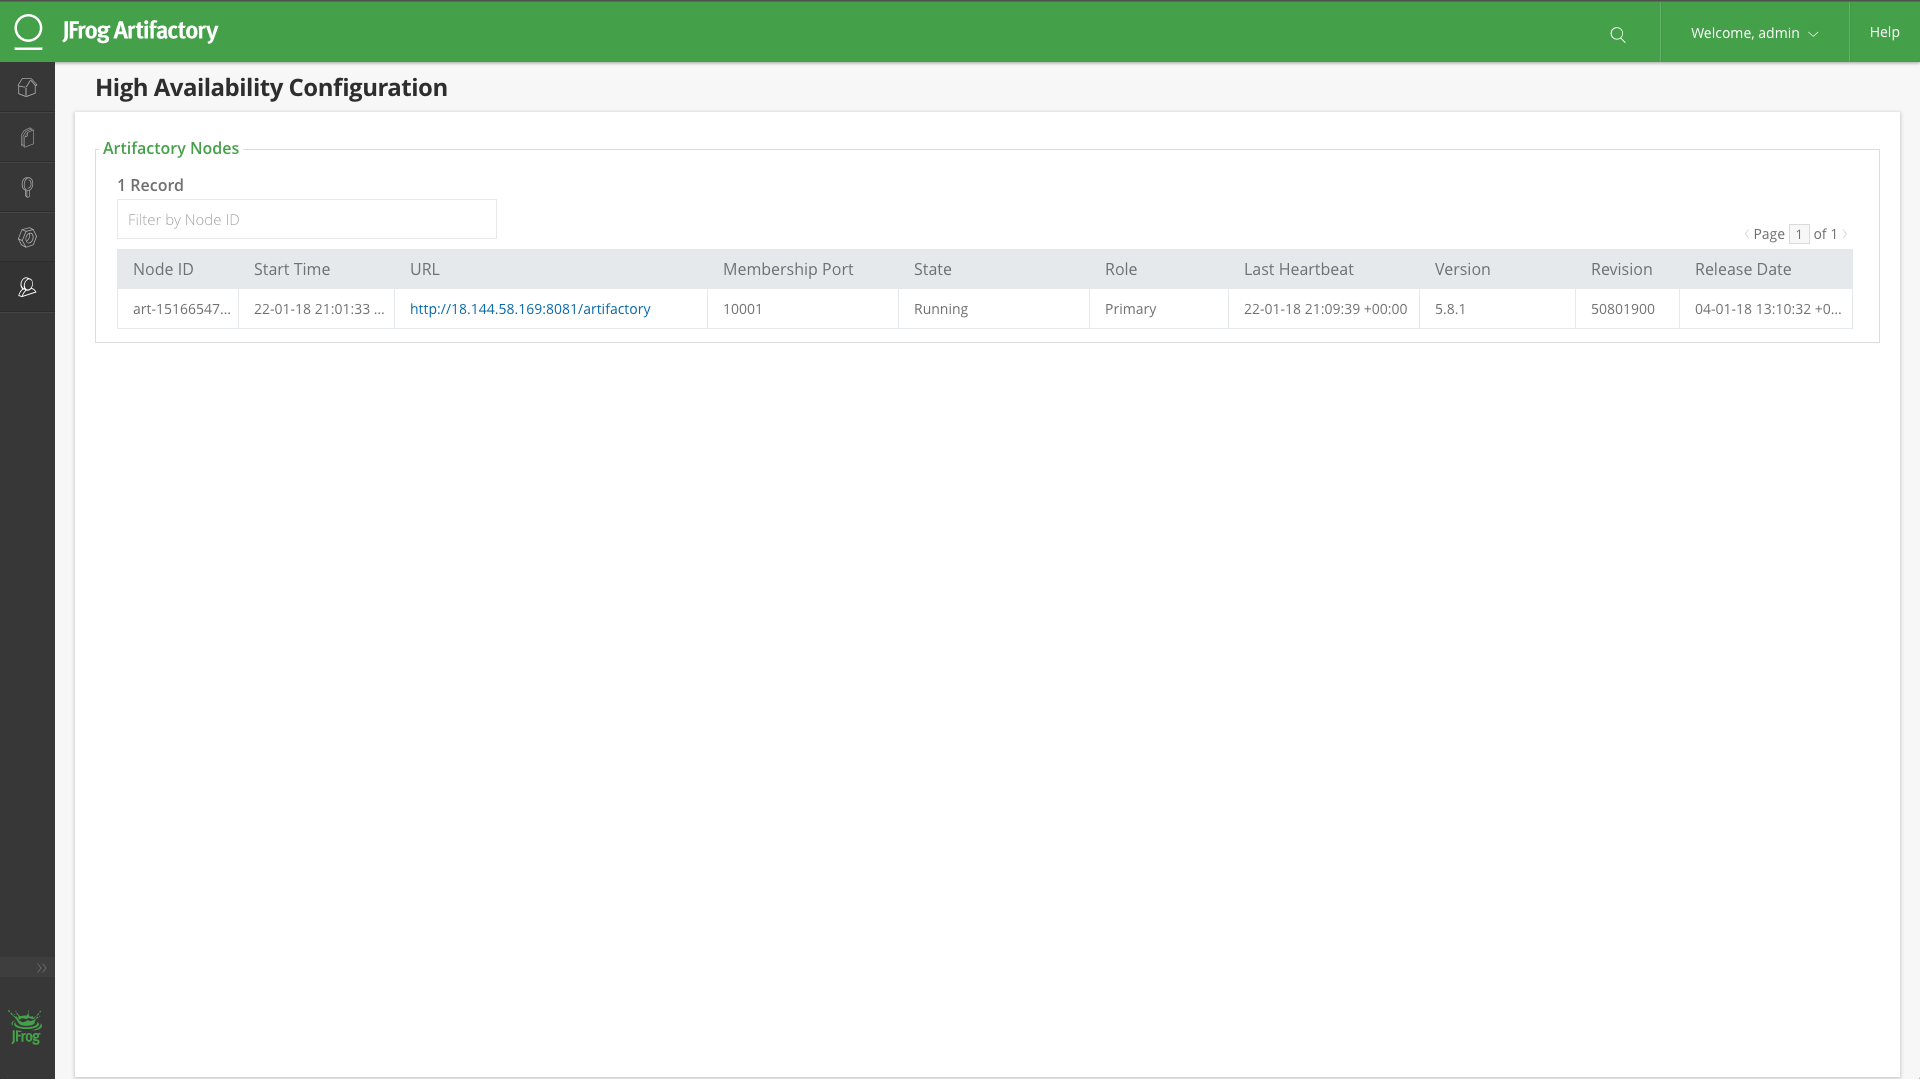Open the Welcome, admin dropdown
1920x1079 pixels.
[x=1753, y=32]
